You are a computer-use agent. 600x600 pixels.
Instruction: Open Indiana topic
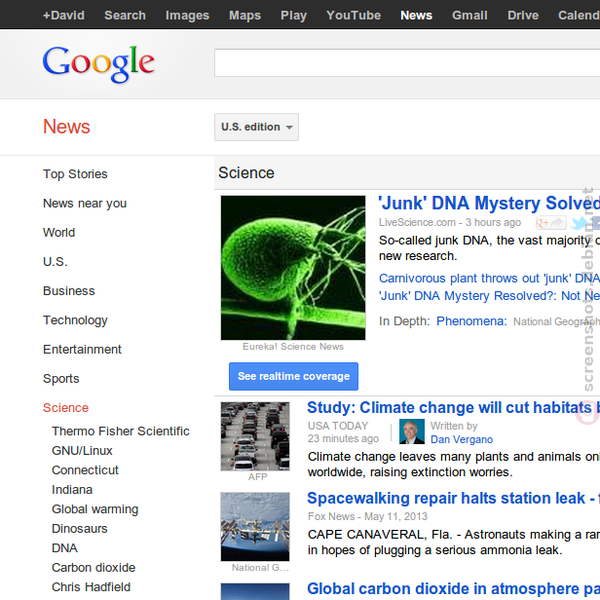pyautogui.click(x=72, y=490)
